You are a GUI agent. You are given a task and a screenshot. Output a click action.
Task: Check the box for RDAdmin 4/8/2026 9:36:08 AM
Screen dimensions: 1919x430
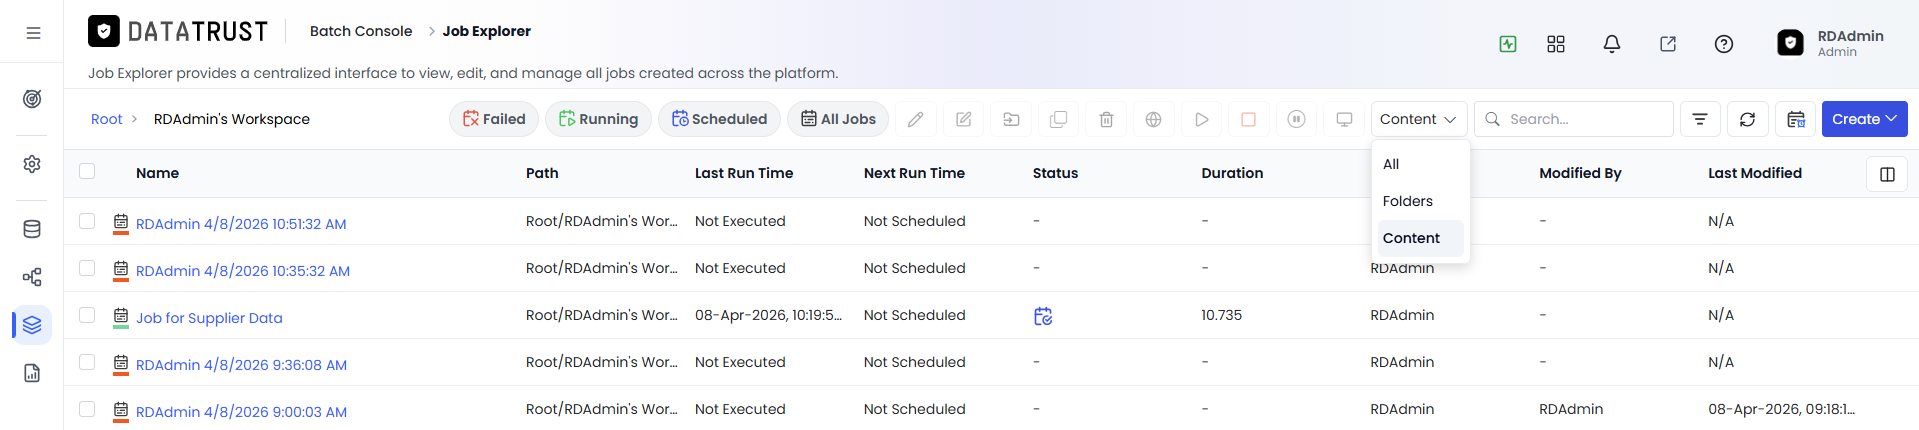click(87, 362)
